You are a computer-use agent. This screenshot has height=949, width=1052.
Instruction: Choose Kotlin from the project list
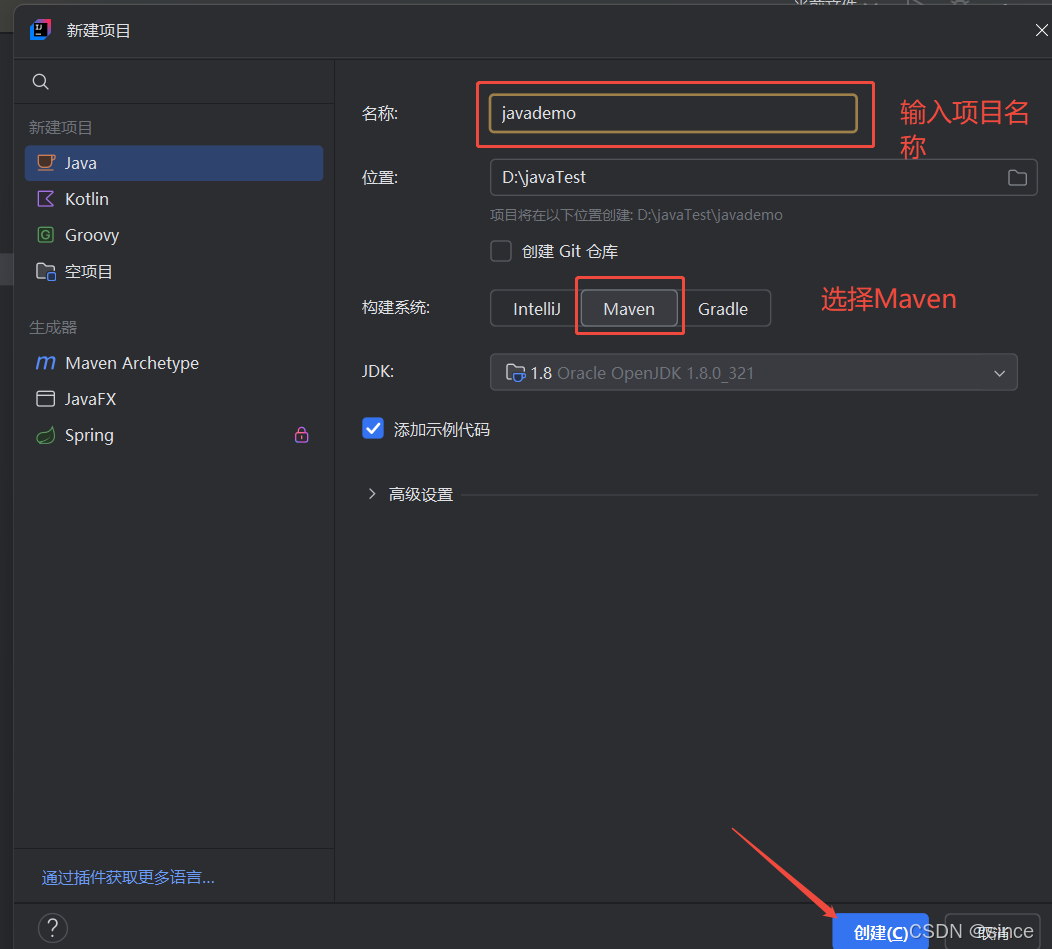tap(174, 199)
